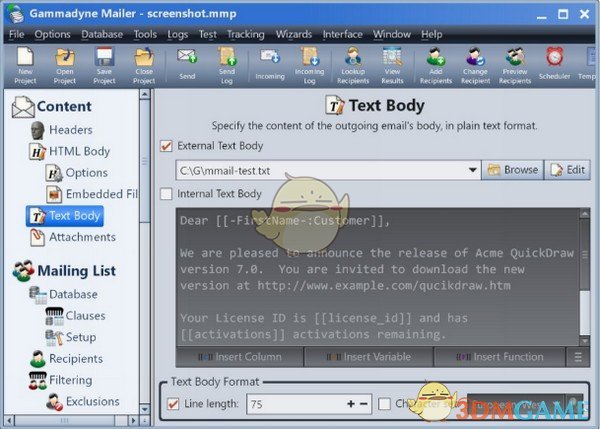This screenshot has height=429, width=600.
Task: Select Exclusions in the sidebar
Action: pos(83,401)
